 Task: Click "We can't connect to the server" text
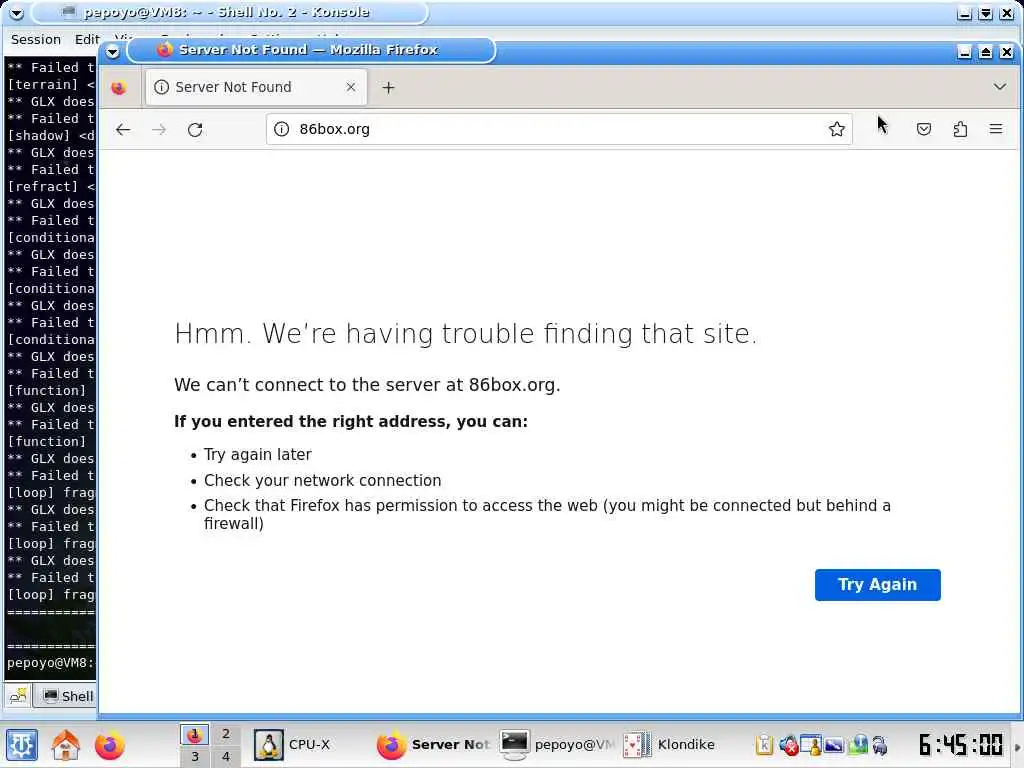[367, 385]
